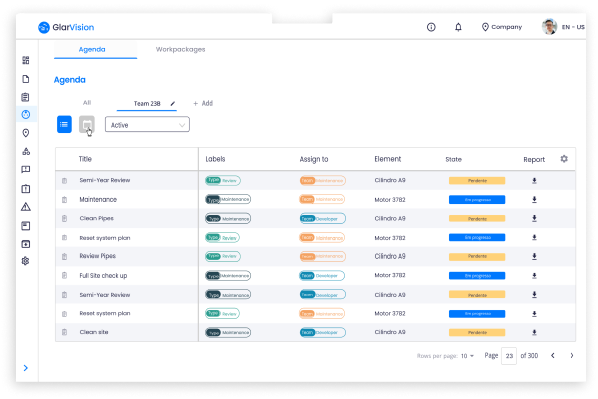Open the layout panel sidebar icon
Viewport: 598px width, 399px height.
click(x=26, y=226)
